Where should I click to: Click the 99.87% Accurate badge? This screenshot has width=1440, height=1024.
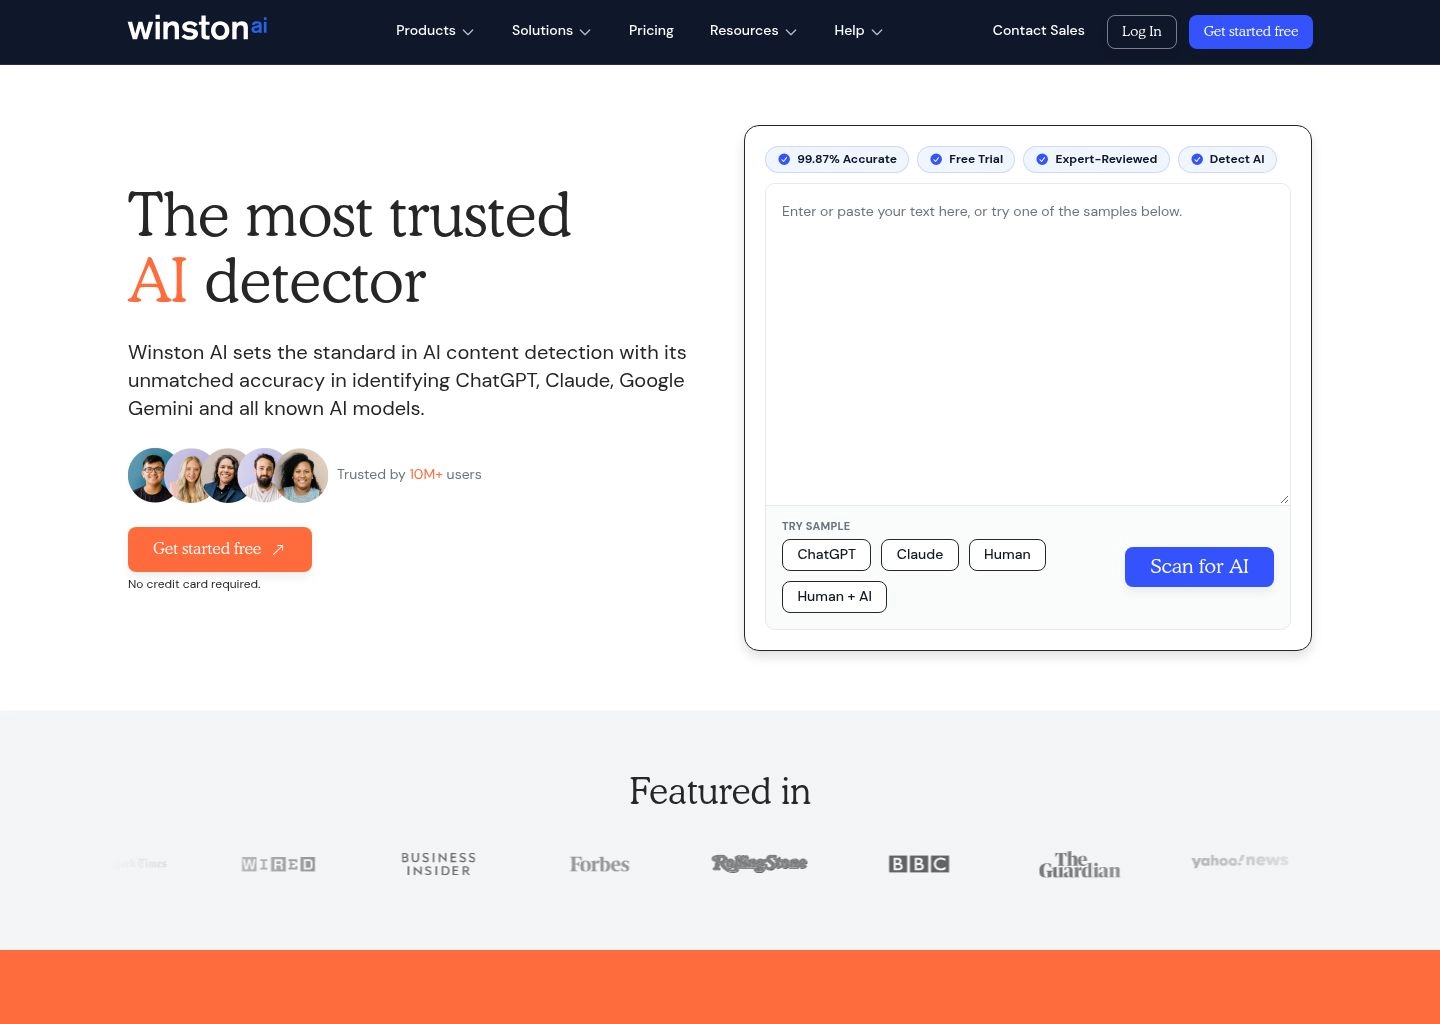coord(836,159)
